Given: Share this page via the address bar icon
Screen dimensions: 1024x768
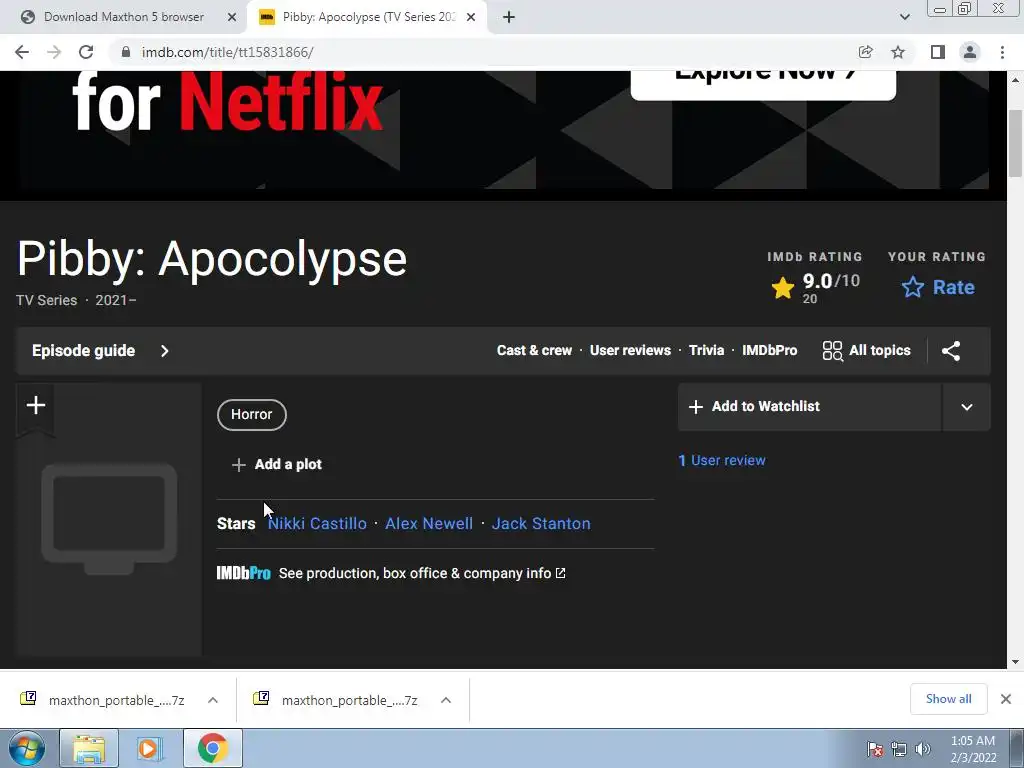Looking at the screenshot, I should coord(865,52).
